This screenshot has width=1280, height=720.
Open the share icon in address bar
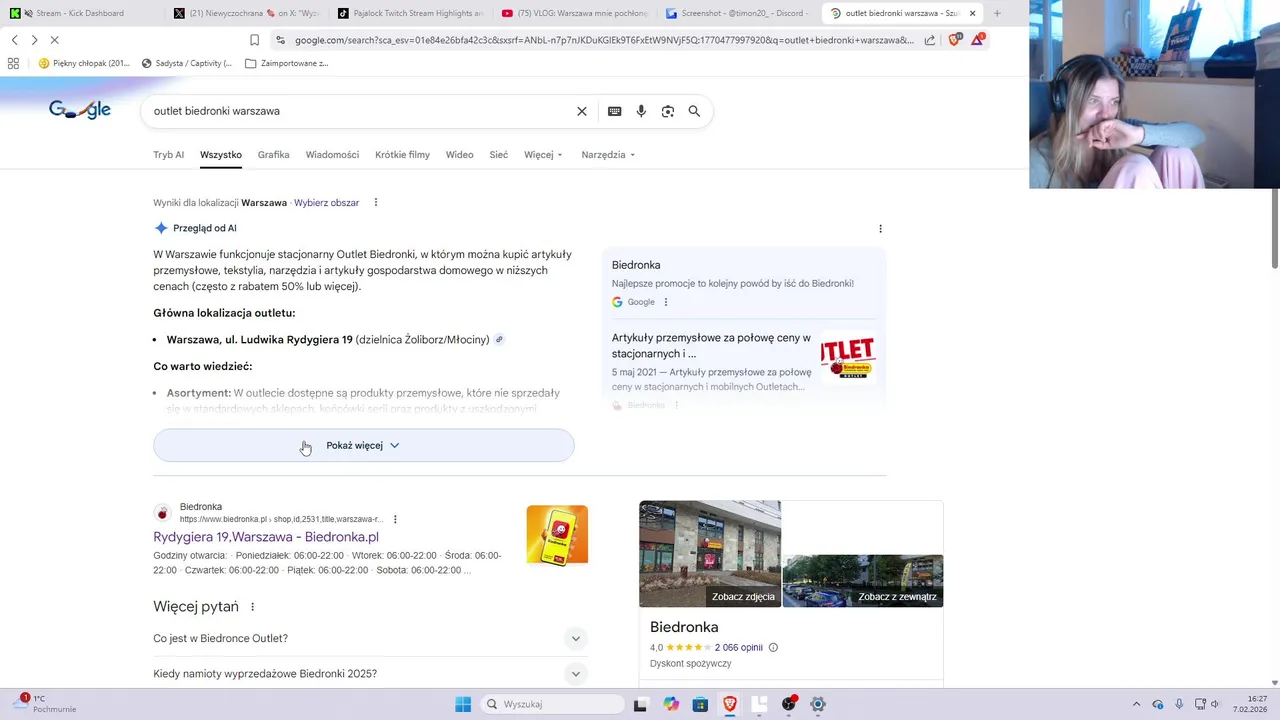click(x=930, y=40)
